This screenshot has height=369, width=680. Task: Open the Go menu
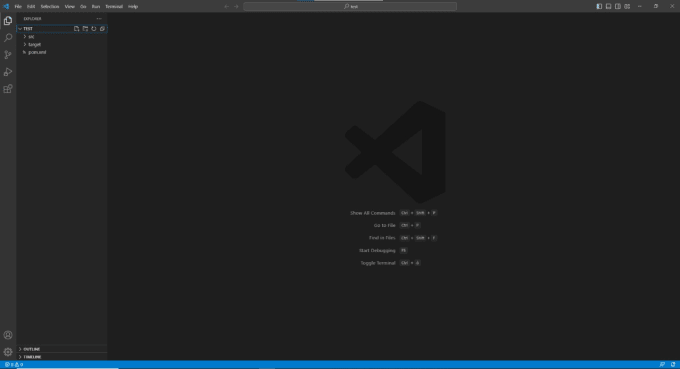click(83, 7)
